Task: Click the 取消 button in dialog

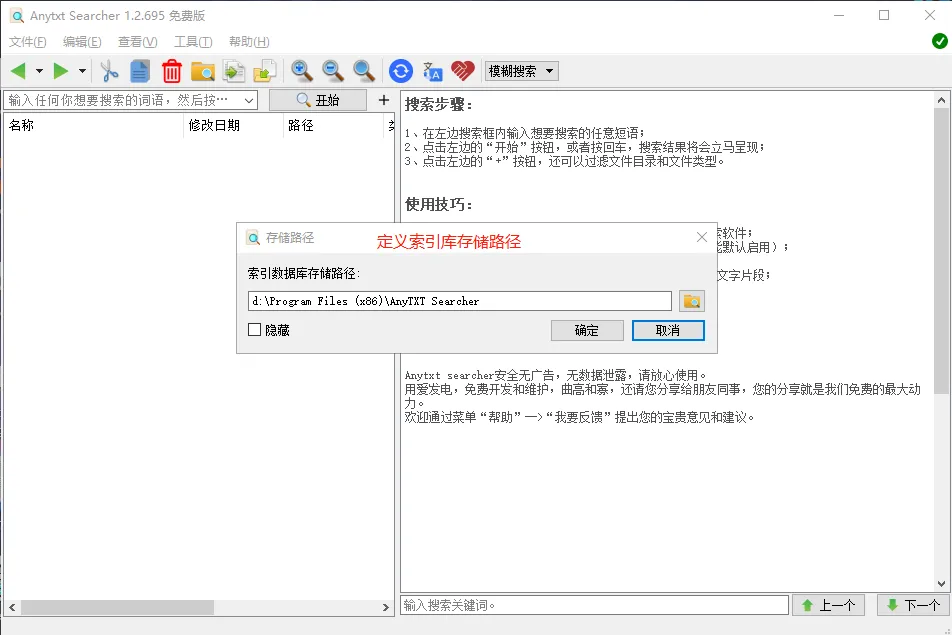Action: pos(668,330)
